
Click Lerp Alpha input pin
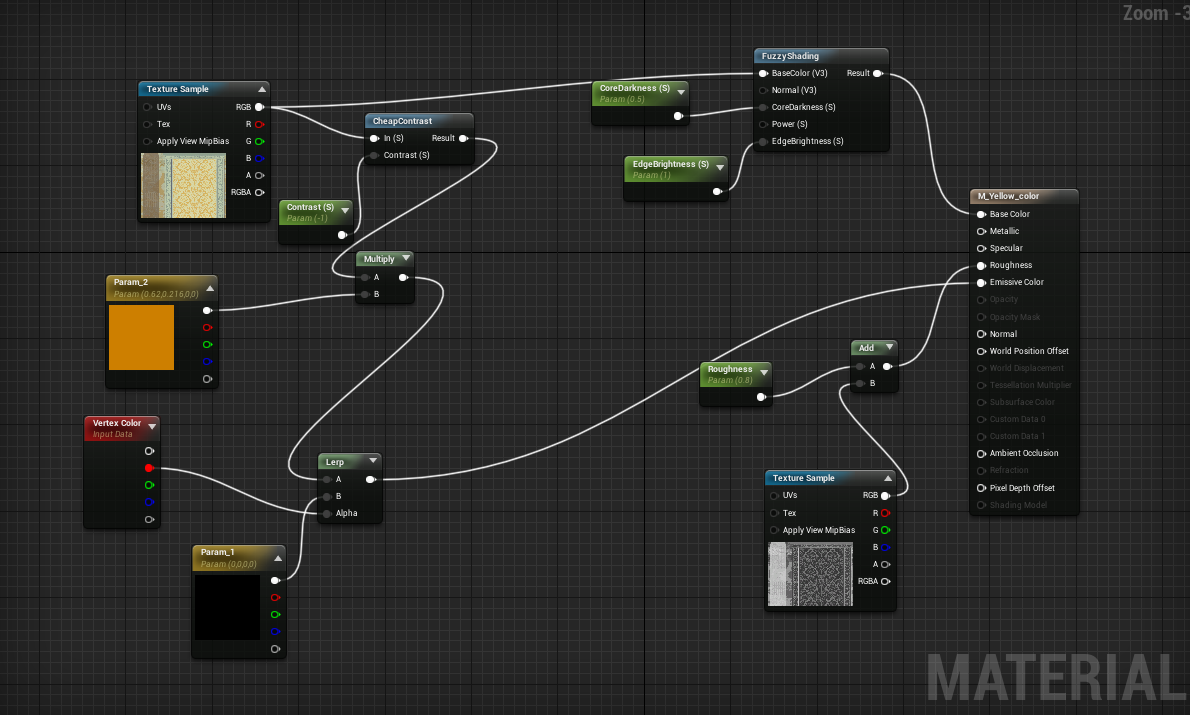coord(327,514)
